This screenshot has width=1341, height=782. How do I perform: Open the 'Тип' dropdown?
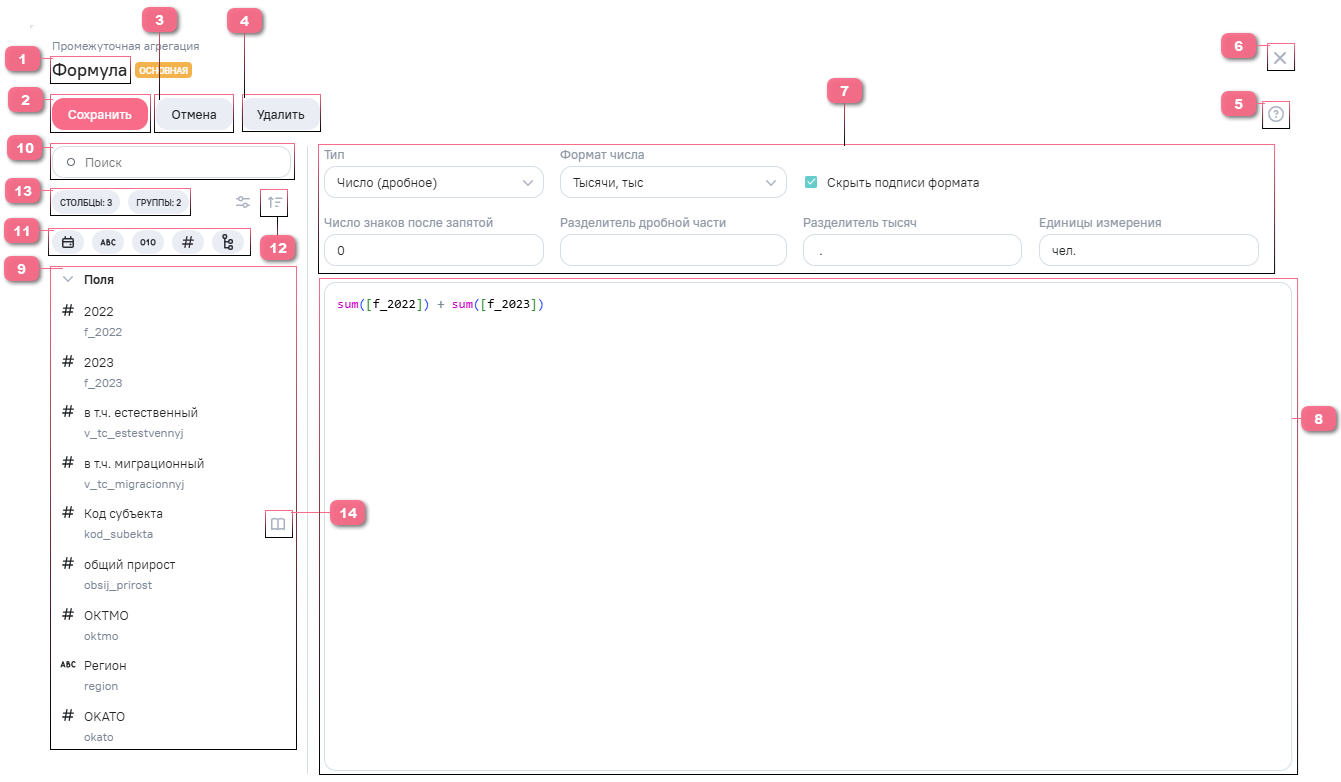pos(434,183)
